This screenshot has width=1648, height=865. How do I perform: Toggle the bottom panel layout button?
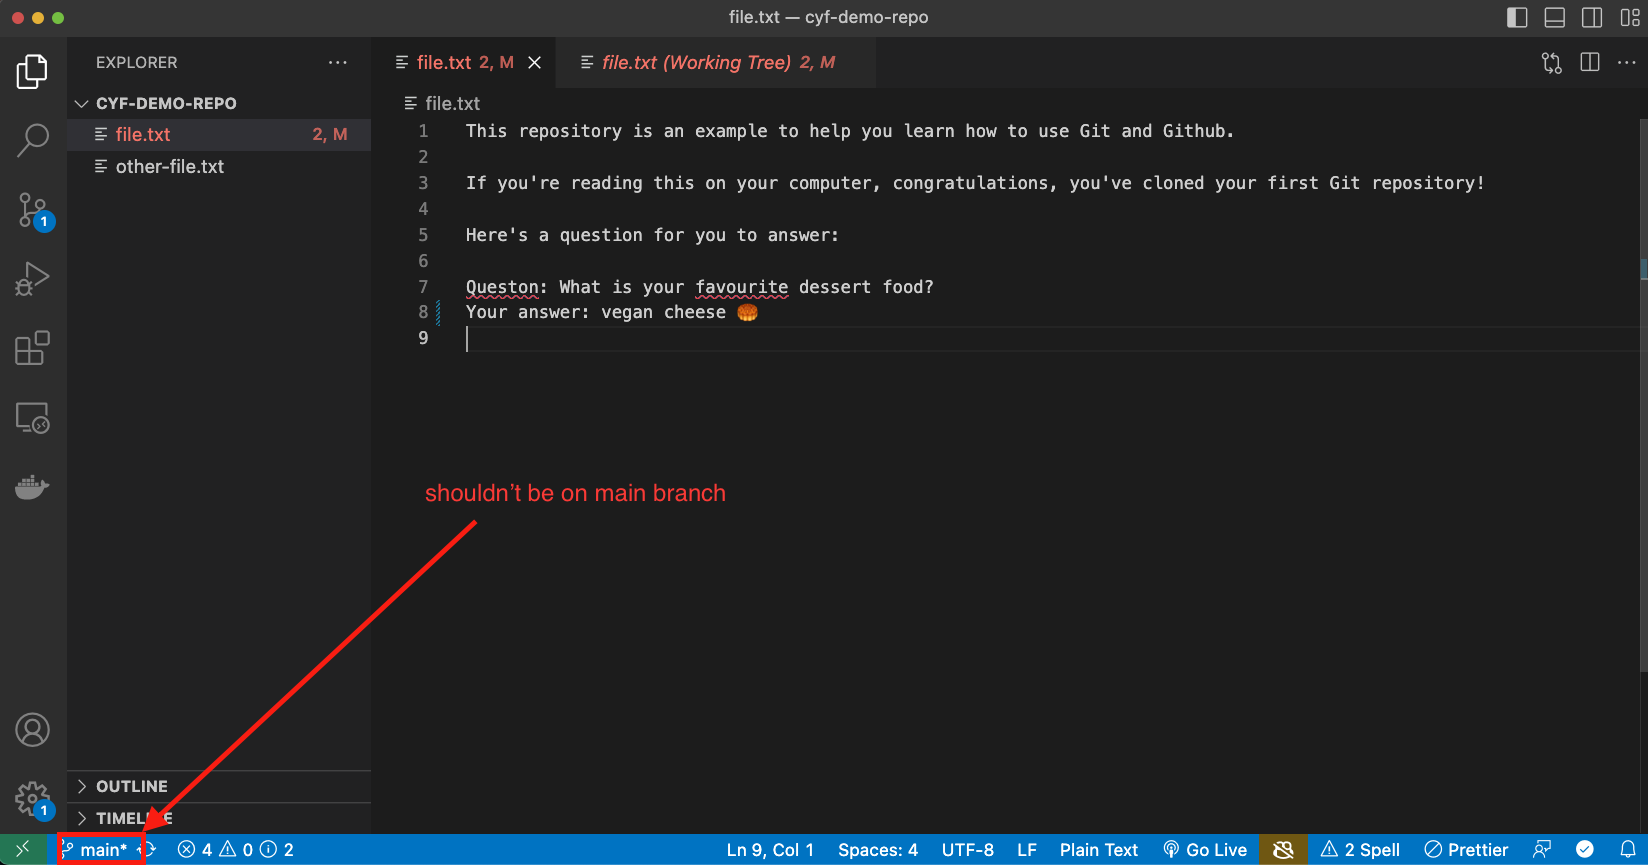pos(1554,18)
